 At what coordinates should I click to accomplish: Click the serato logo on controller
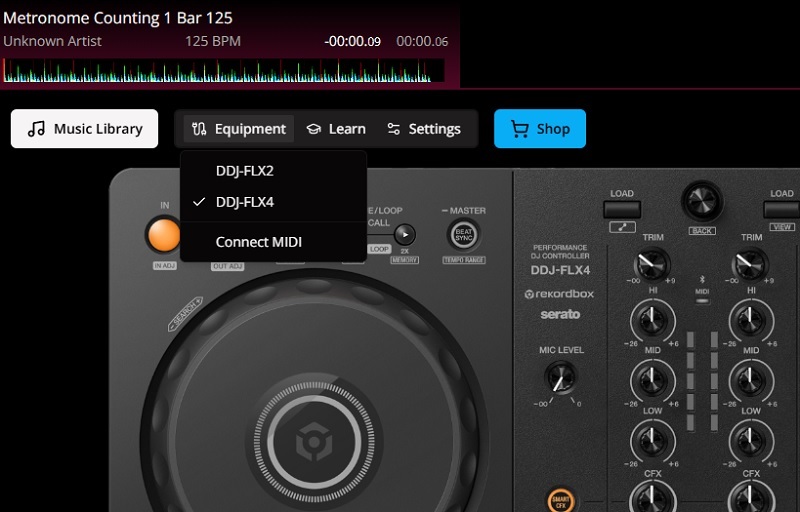(560, 314)
